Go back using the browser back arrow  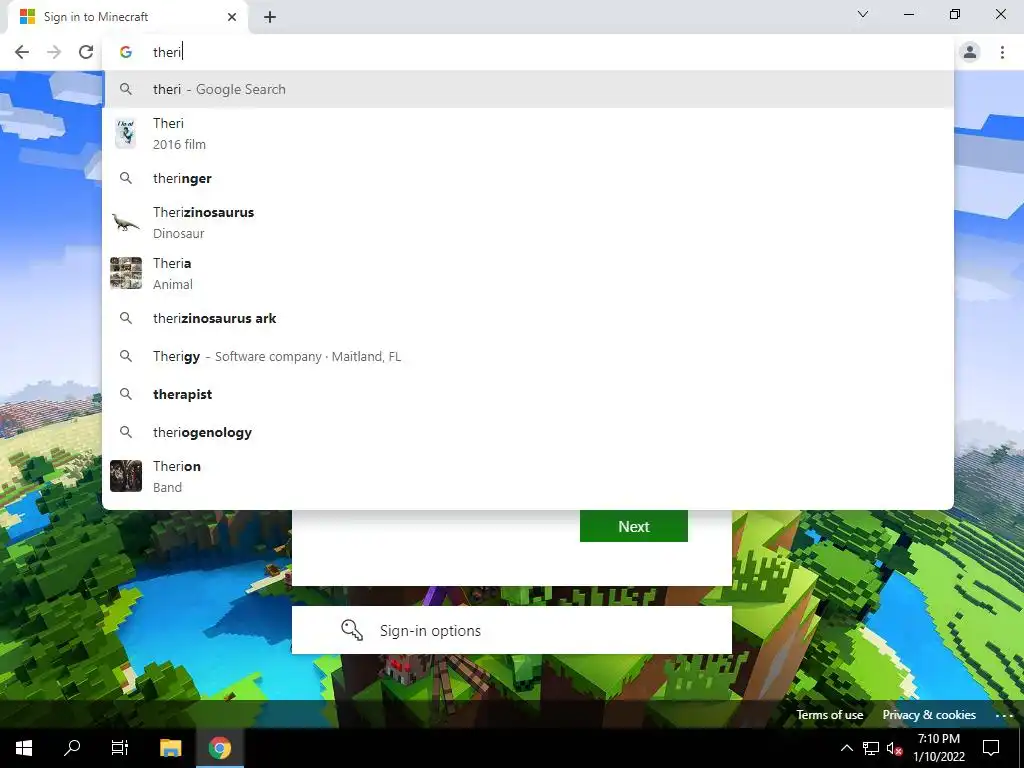(22, 52)
